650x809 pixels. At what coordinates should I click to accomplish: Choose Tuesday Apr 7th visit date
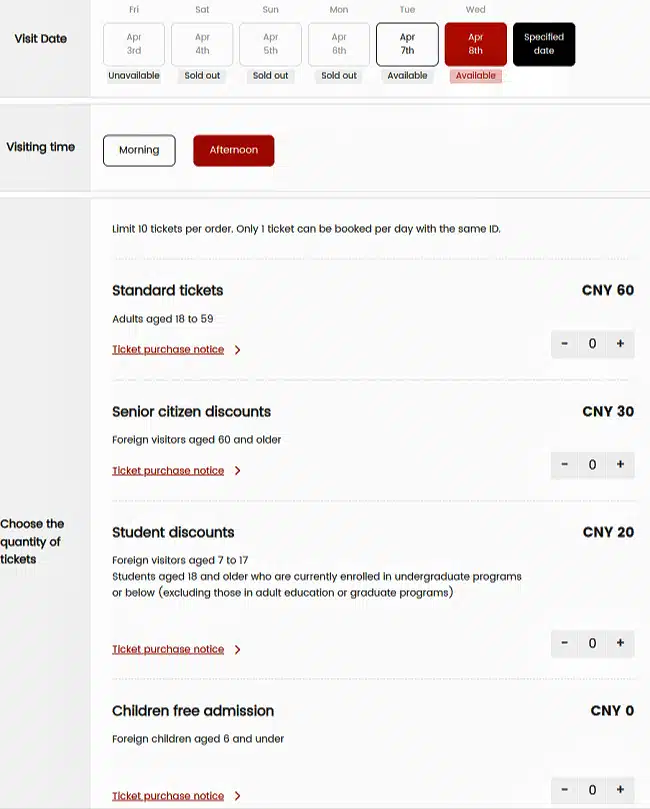pyautogui.click(x=407, y=44)
